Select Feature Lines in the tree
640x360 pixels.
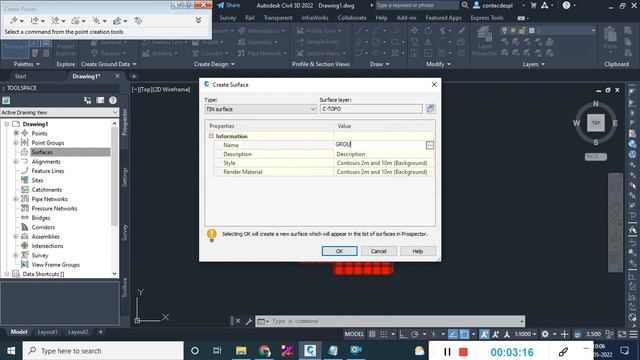click(x=48, y=171)
